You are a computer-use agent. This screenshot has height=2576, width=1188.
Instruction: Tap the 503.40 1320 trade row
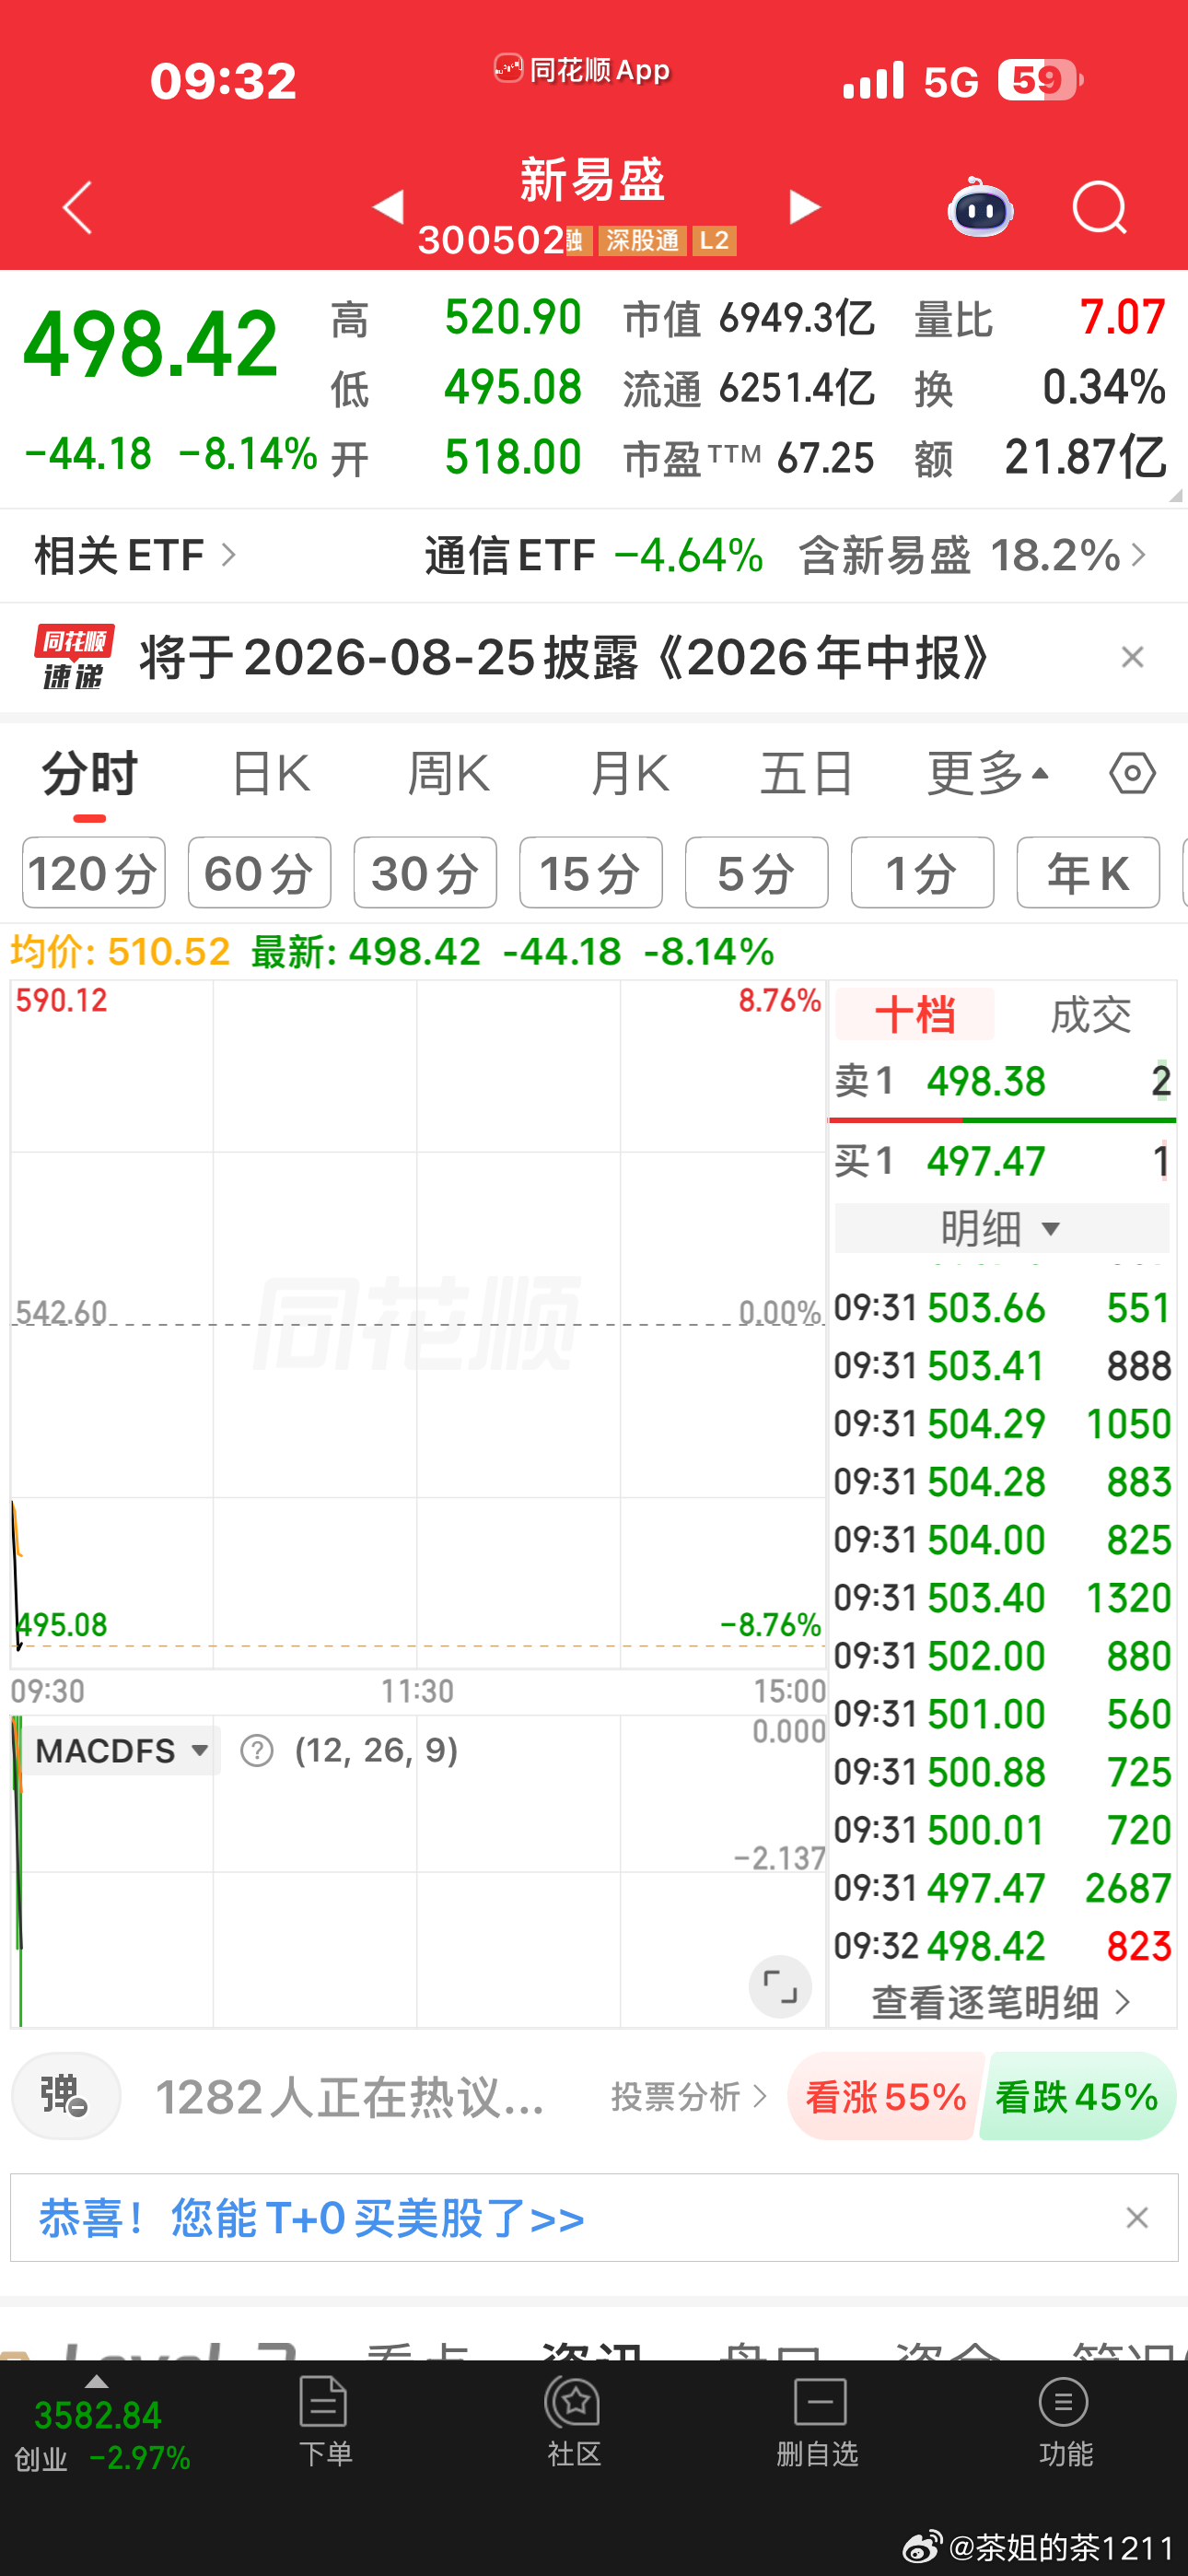pyautogui.click(x=1002, y=1598)
